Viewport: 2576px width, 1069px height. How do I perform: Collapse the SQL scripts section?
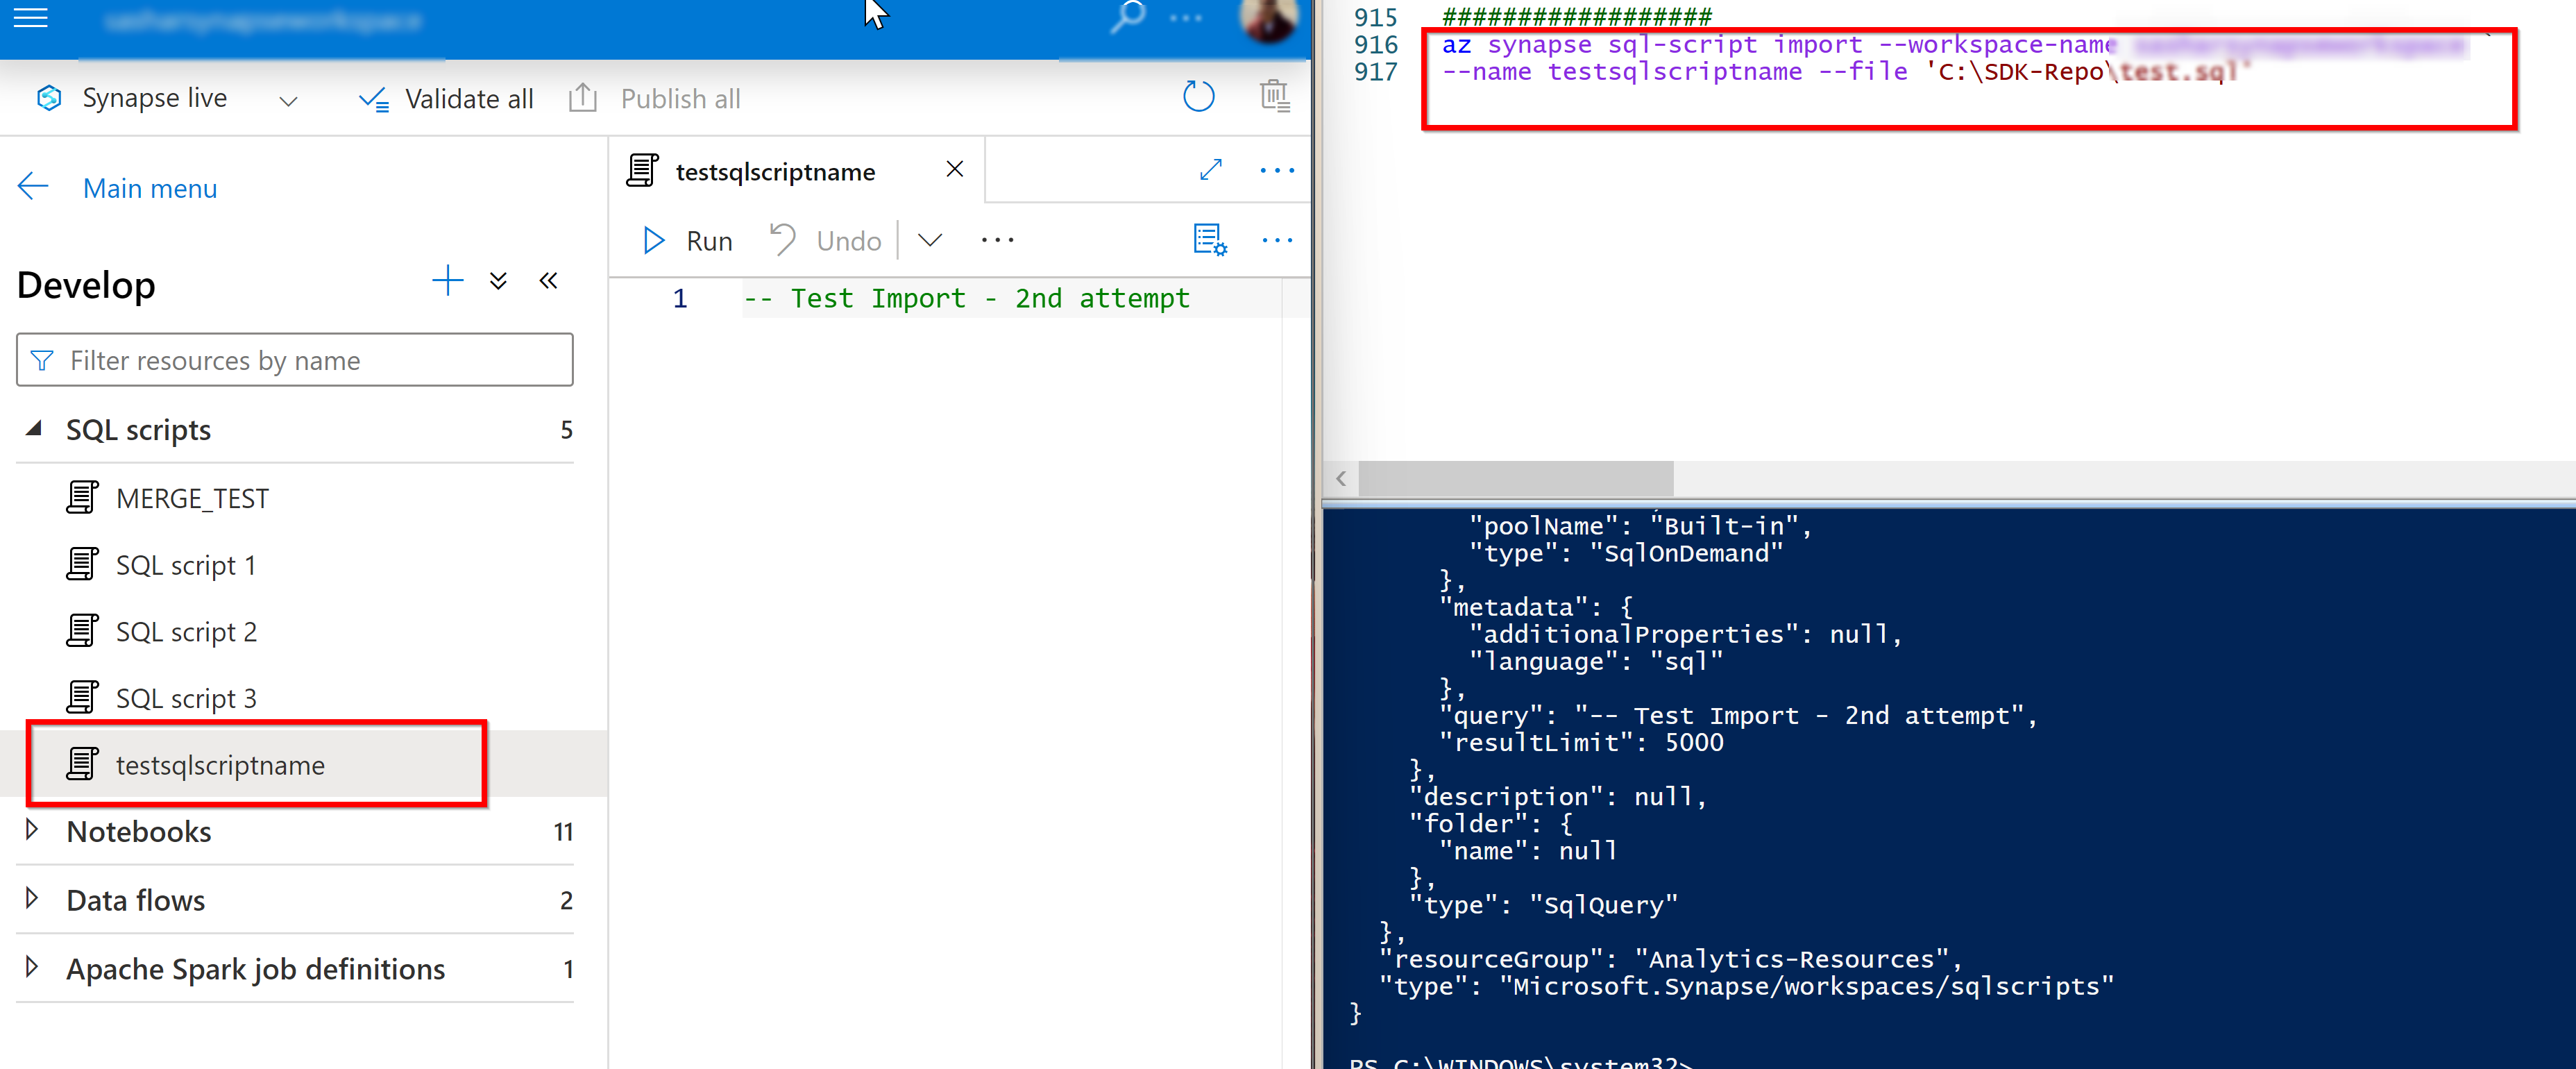tap(34, 428)
